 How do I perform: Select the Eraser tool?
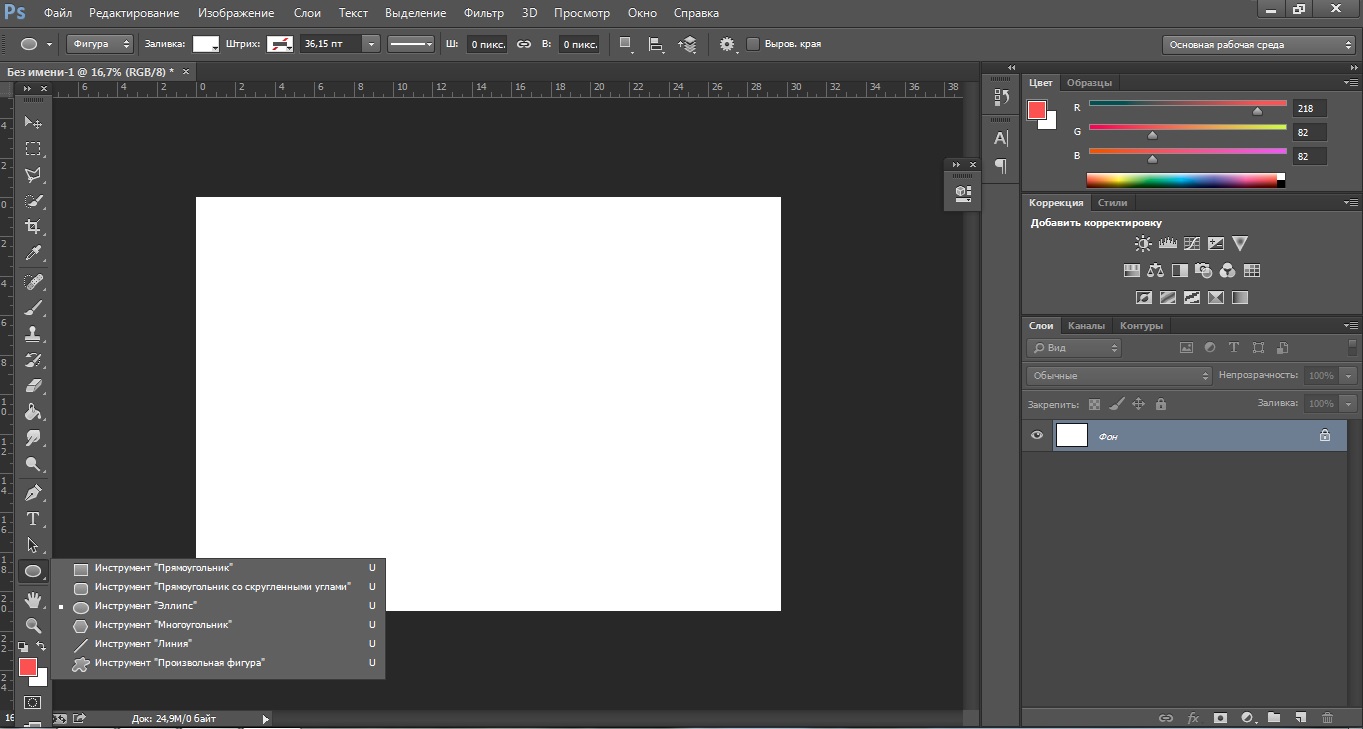[x=33, y=386]
